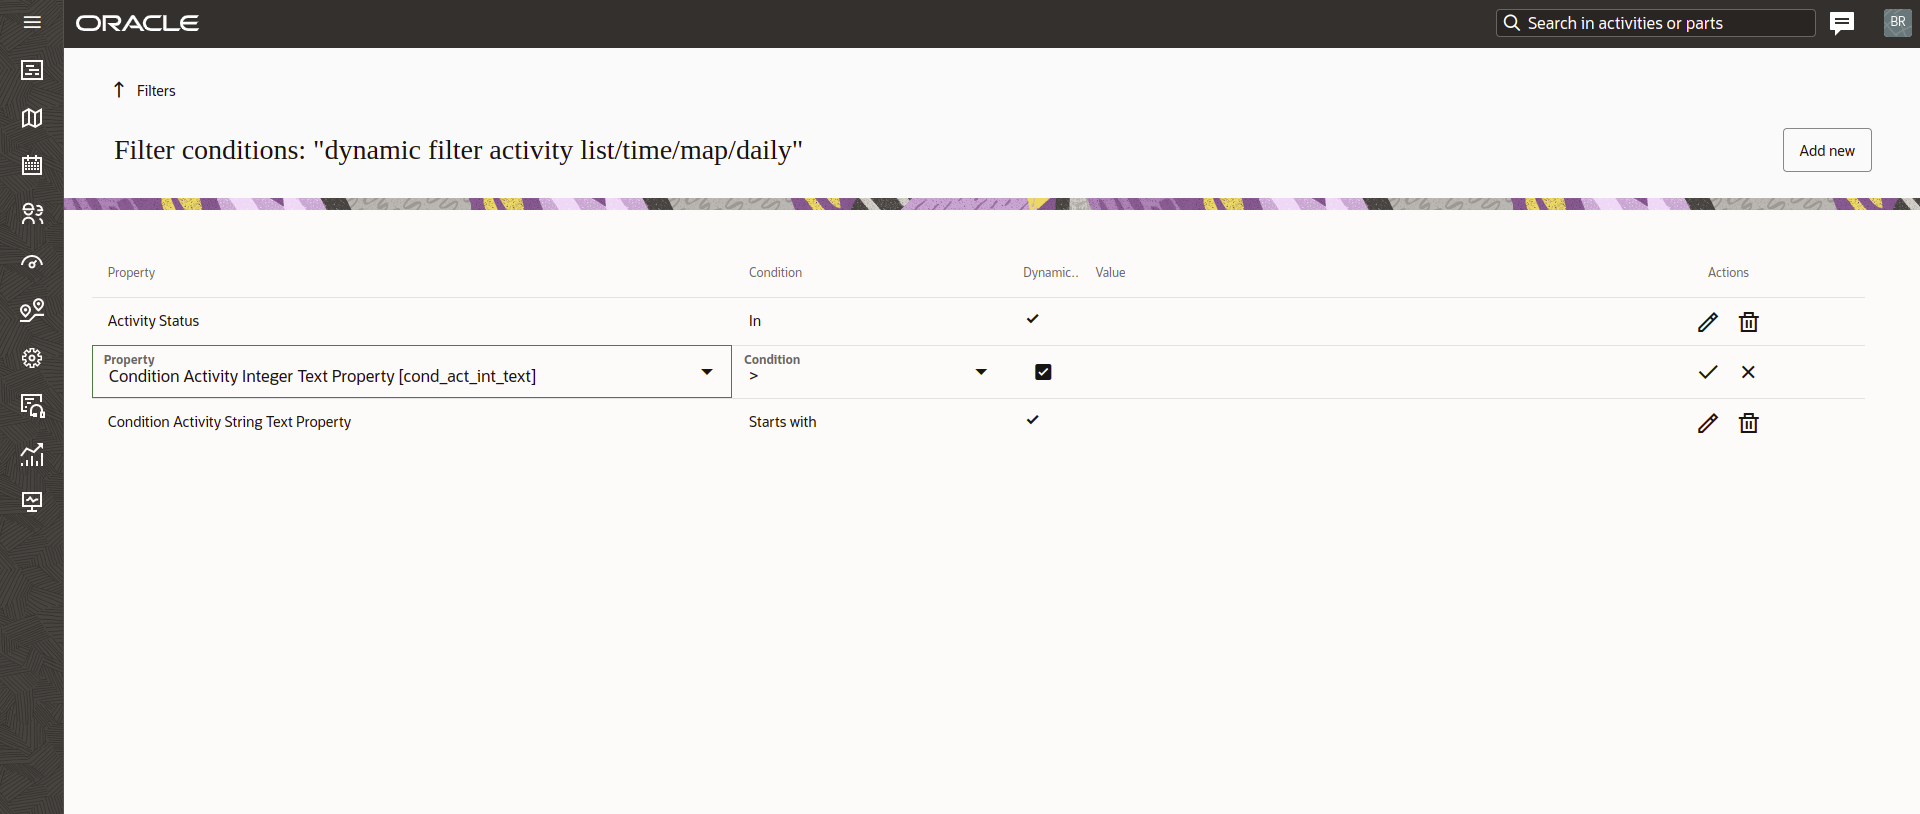The image size is (1920, 814).
Task: Click the Add new button
Action: click(1826, 150)
